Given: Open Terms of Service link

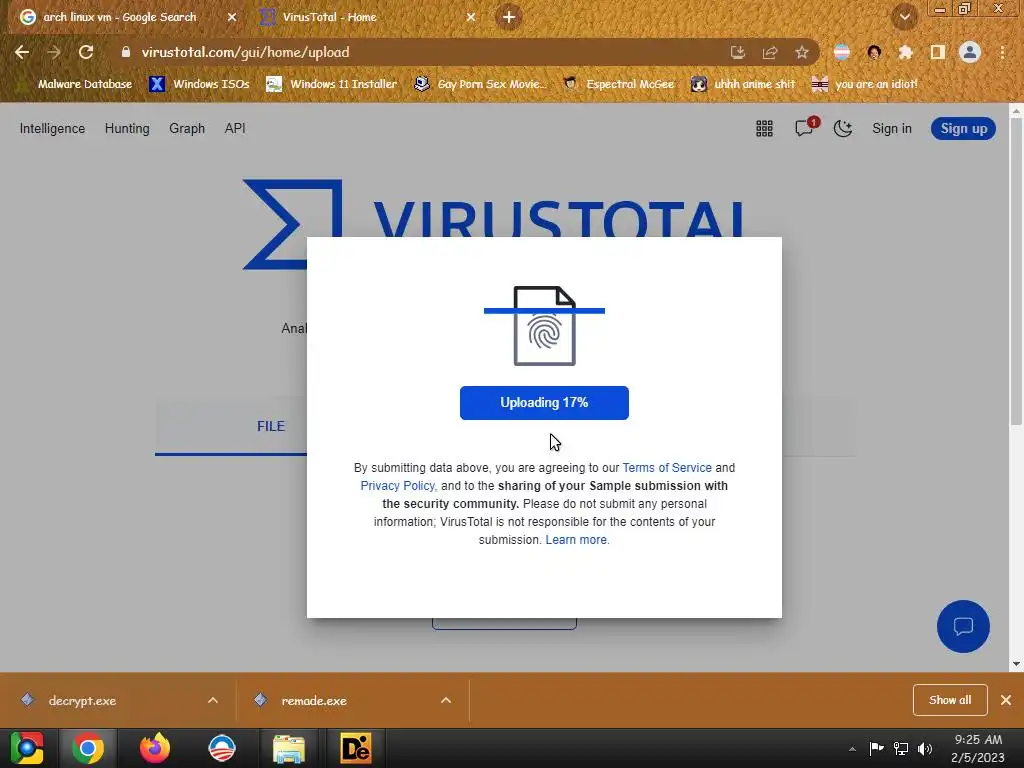Looking at the screenshot, I should click(667, 468).
